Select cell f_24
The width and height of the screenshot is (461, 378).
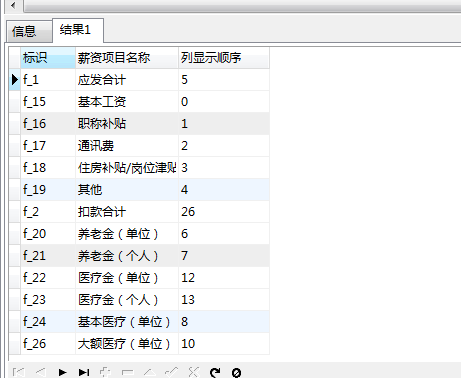coord(48,322)
